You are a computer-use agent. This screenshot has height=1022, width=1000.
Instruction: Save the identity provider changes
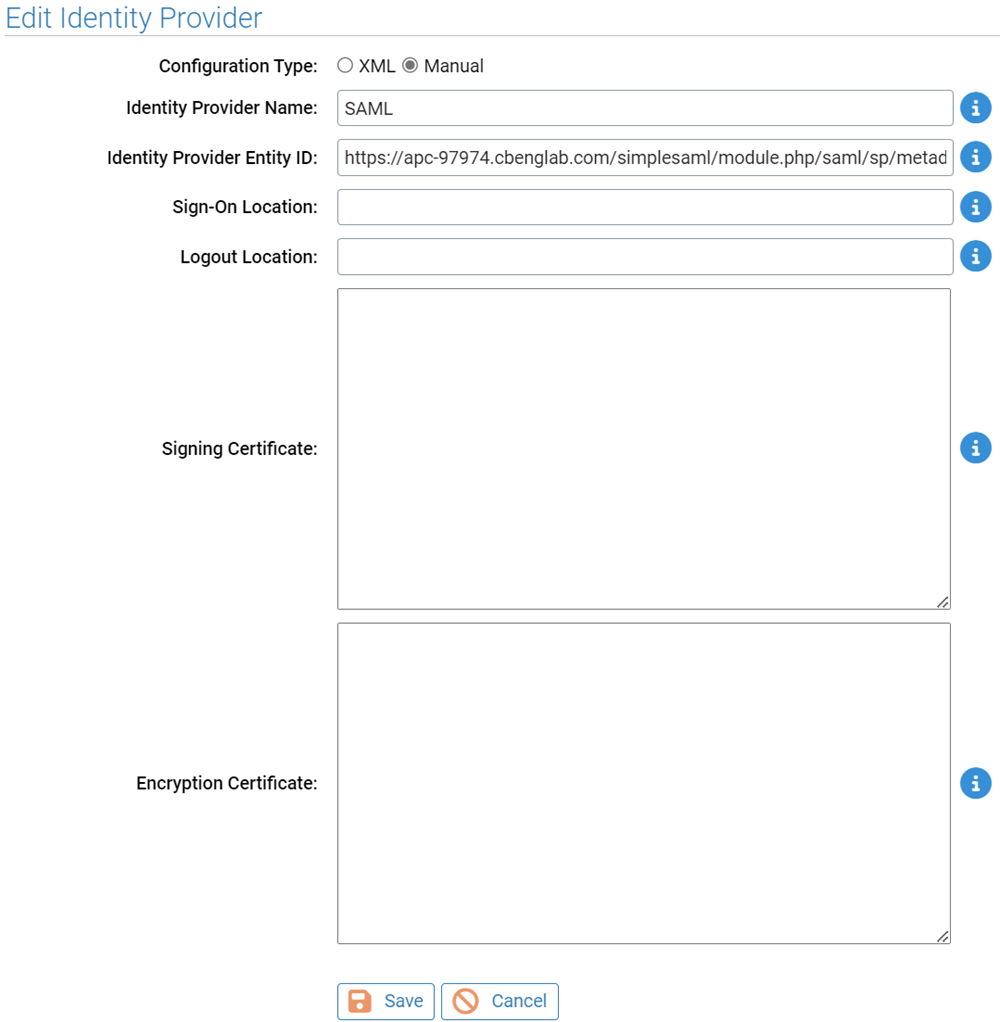pyautogui.click(x=385, y=1001)
